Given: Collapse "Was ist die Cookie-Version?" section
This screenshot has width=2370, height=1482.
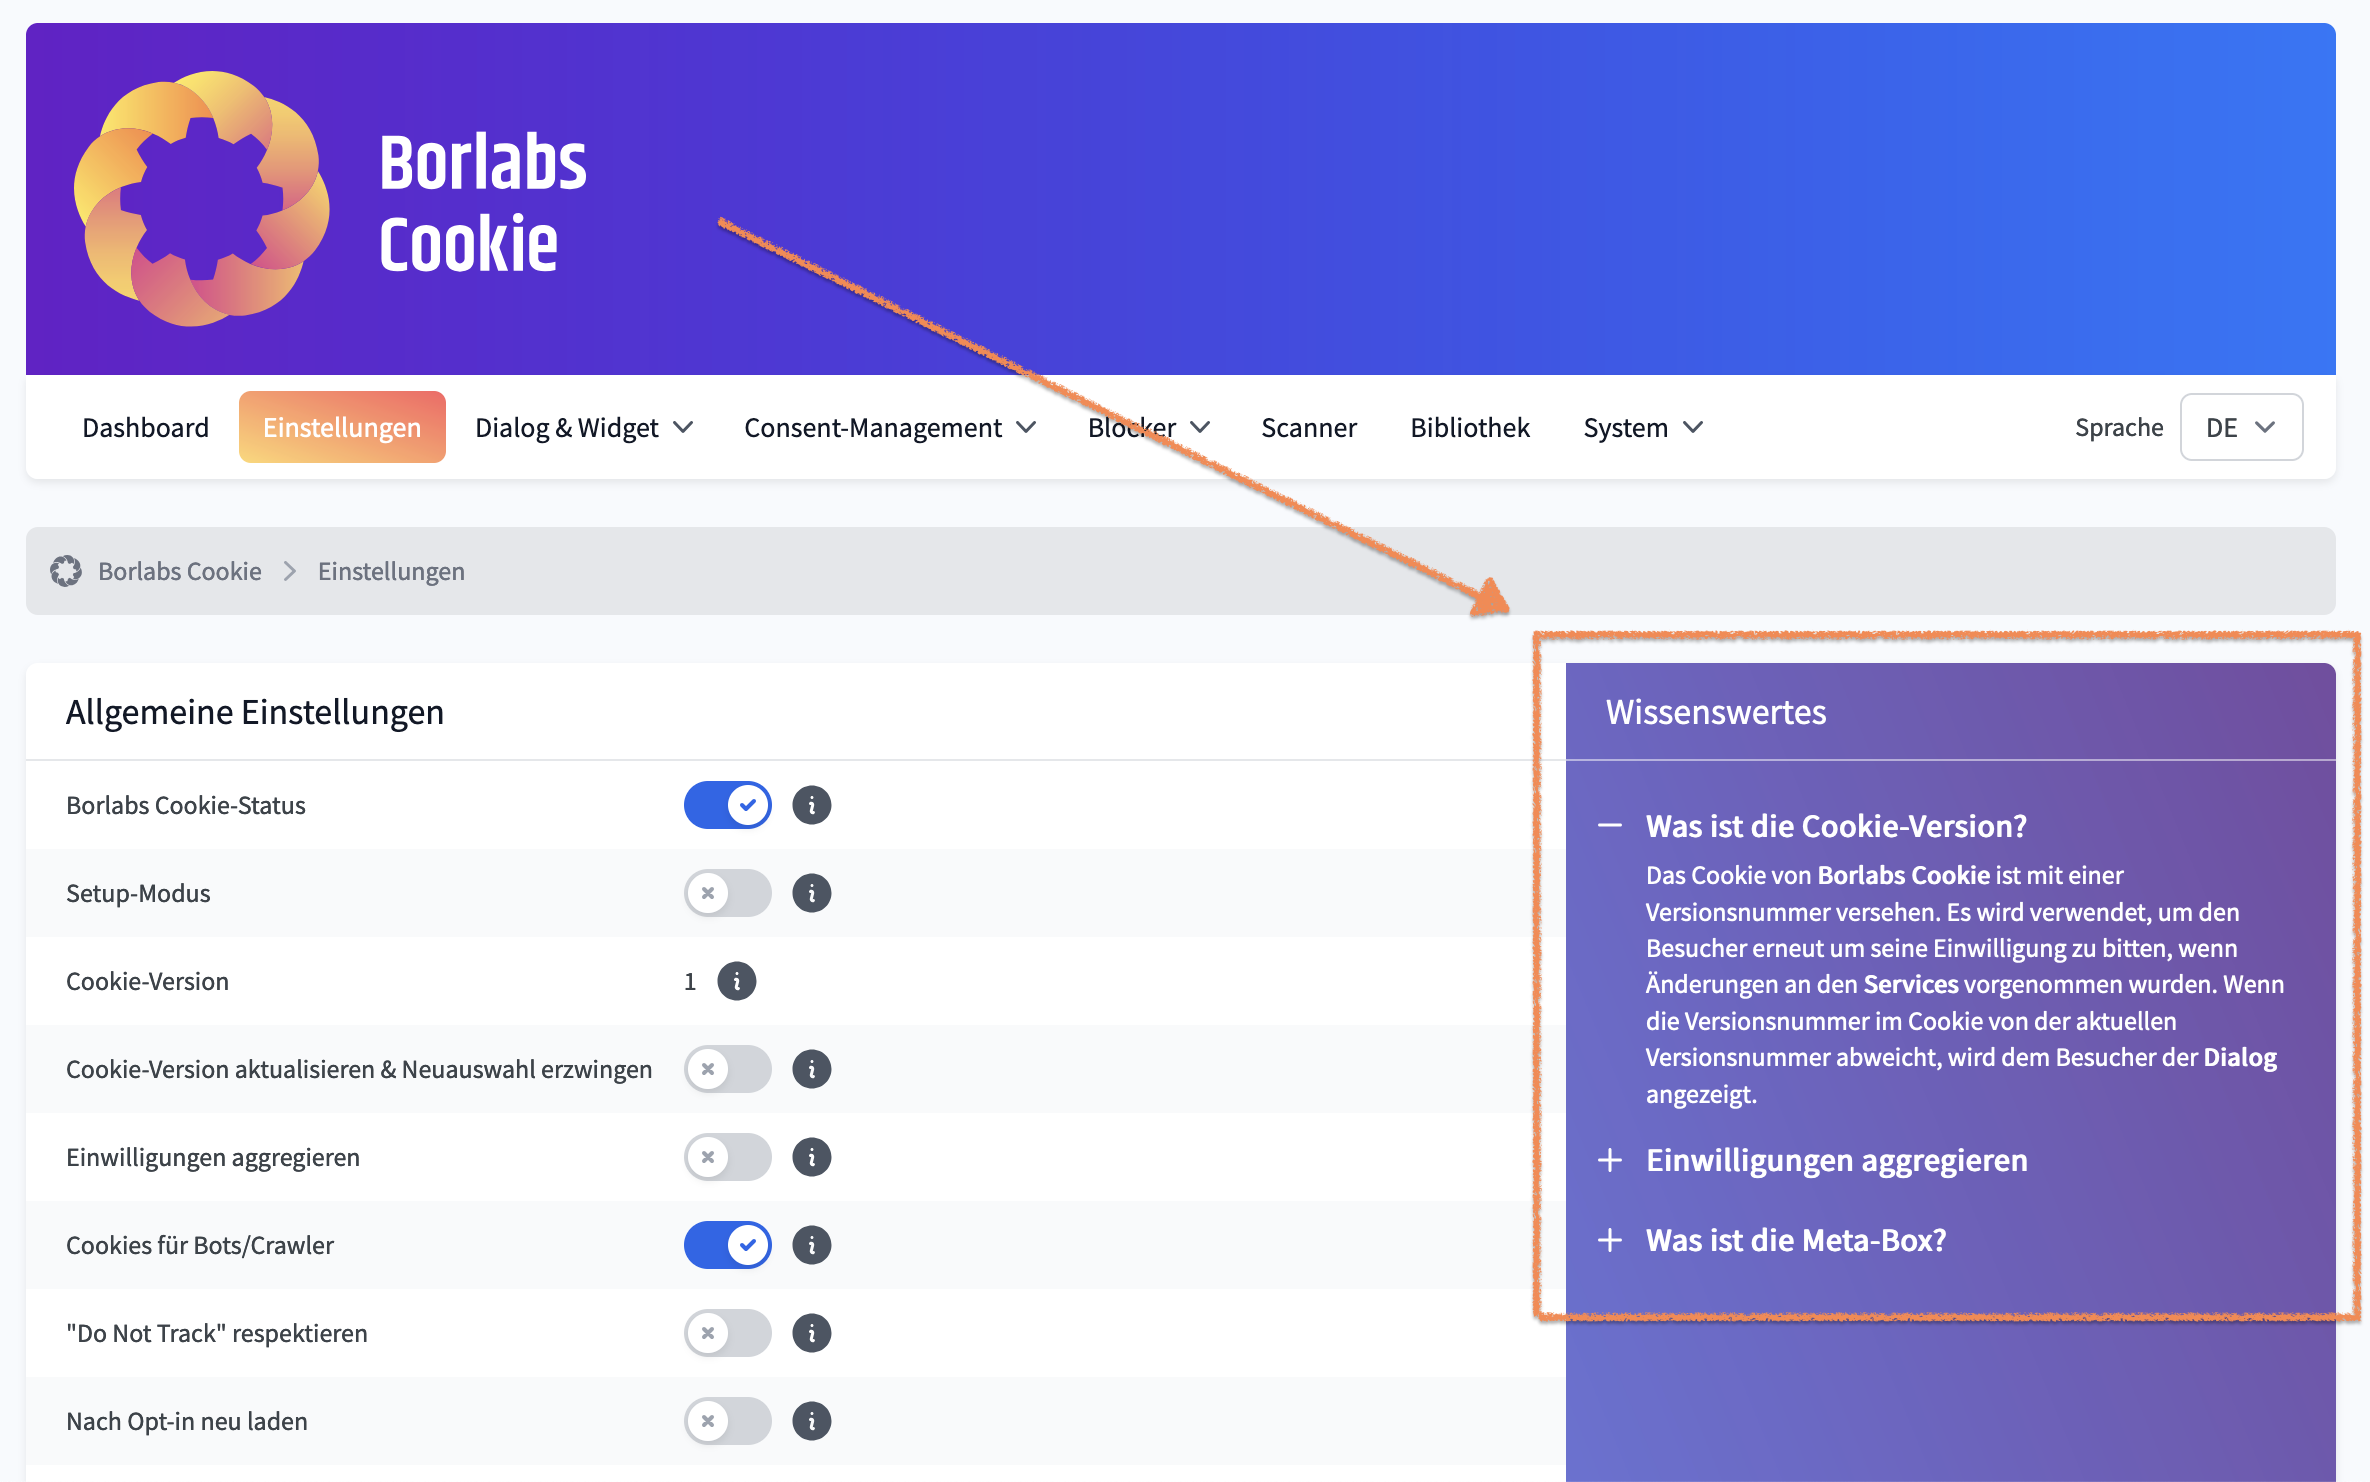Looking at the screenshot, I should 1814,826.
